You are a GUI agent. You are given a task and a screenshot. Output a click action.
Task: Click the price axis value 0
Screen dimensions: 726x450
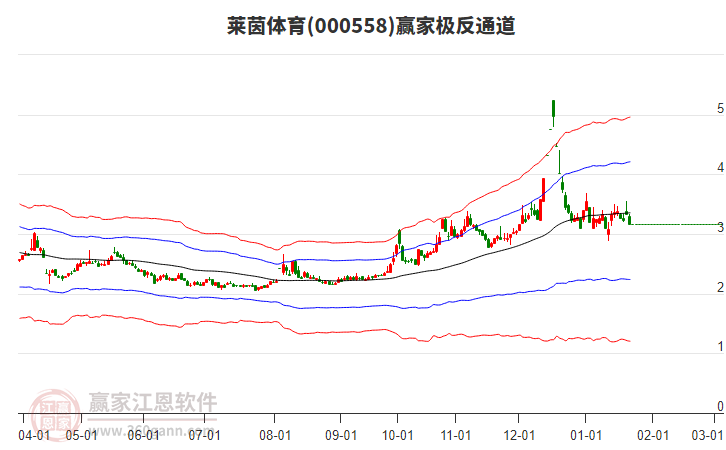pyautogui.click(x=720, y=406)
